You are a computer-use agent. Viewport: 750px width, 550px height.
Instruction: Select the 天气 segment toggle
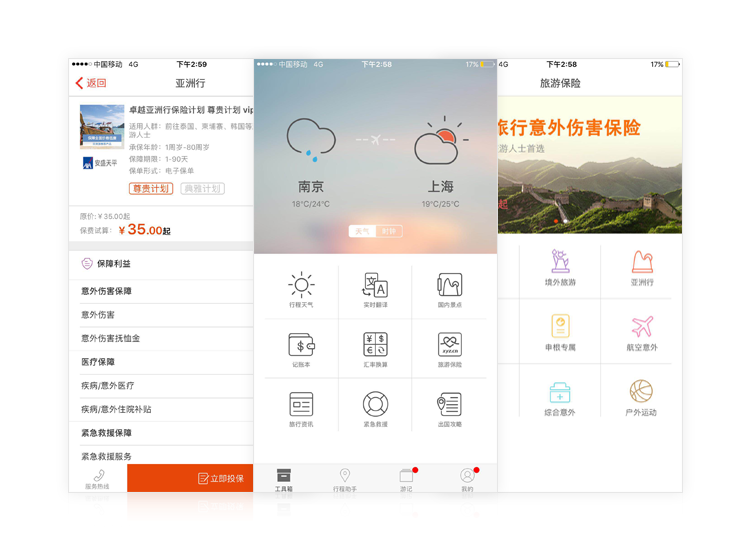pyautogui.click(x=363, y=231)
